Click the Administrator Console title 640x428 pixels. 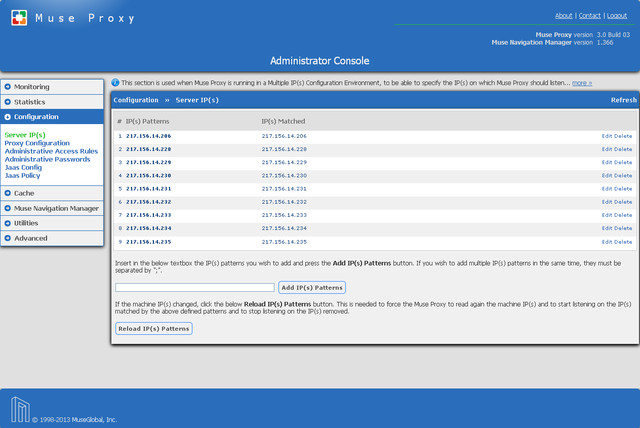[320, 61]
